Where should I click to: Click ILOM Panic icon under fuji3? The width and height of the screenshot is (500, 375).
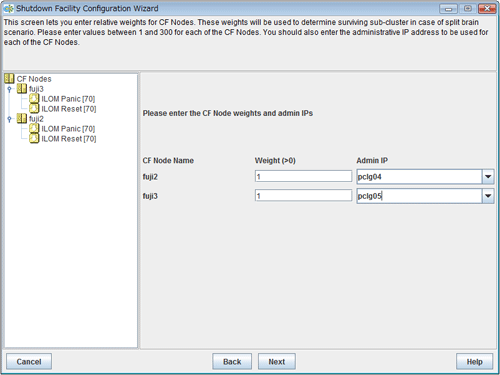(x=34, y=98)
